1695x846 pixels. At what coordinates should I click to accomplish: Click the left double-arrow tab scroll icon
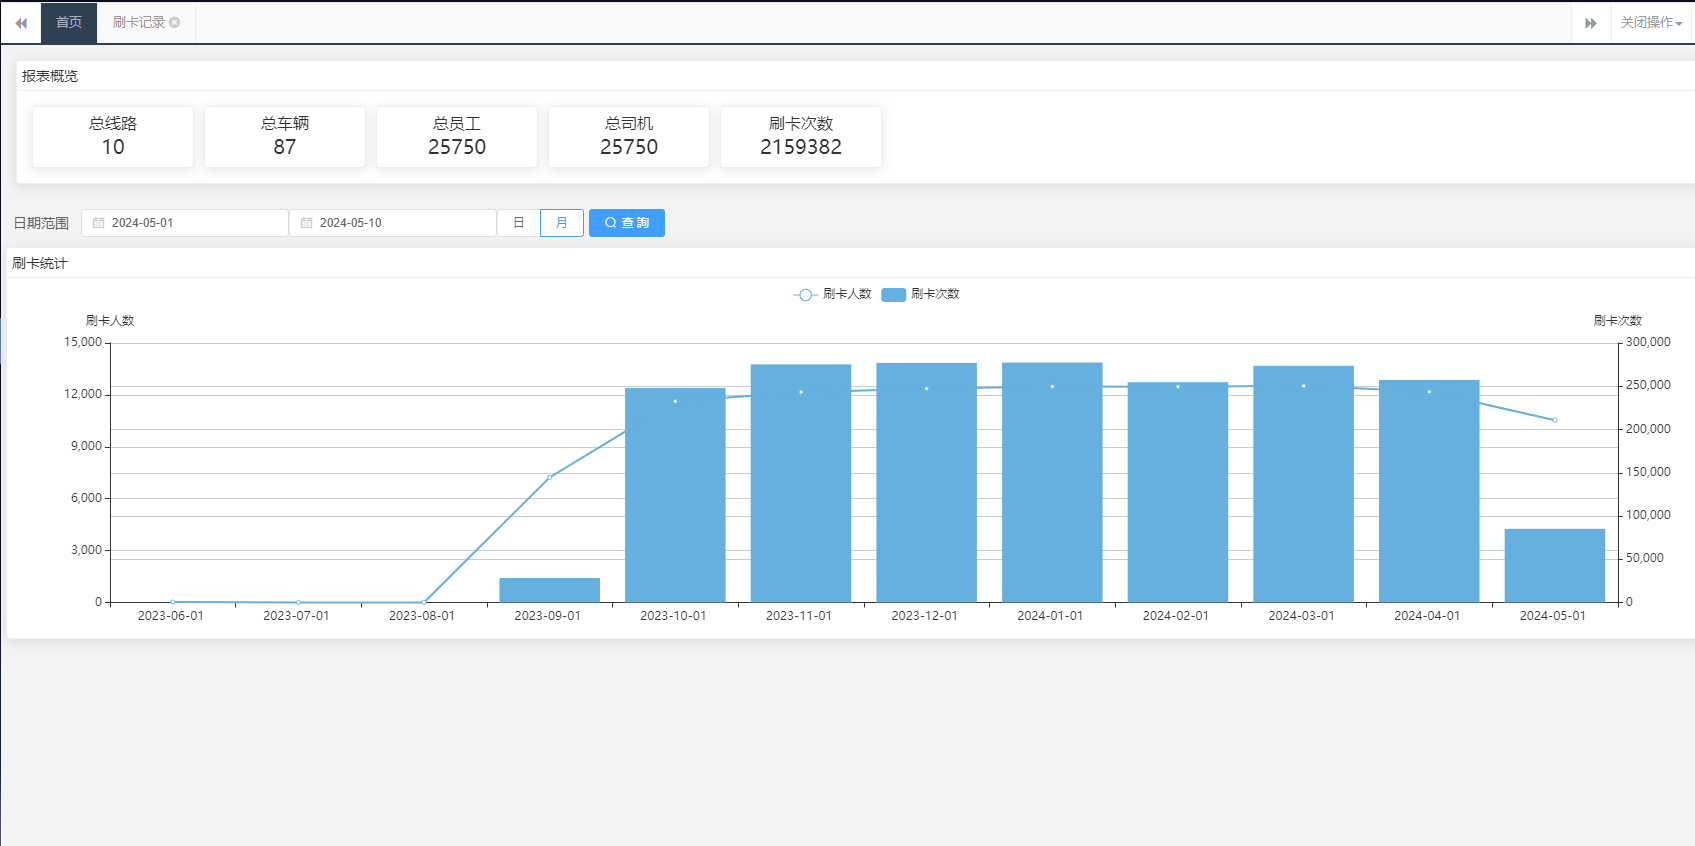[21, 23]
